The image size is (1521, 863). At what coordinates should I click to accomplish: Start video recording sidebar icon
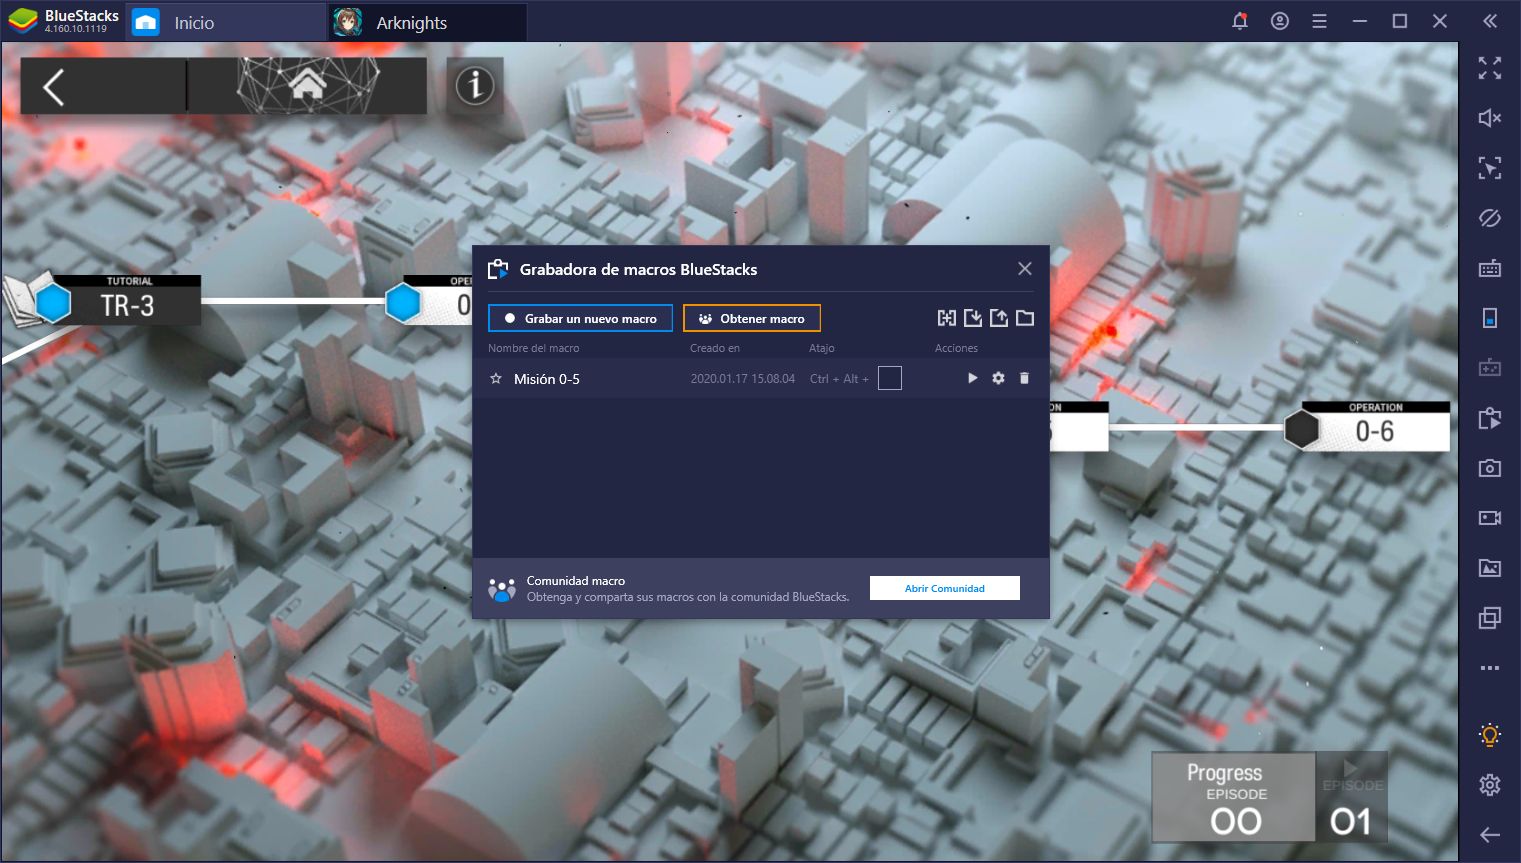pos(1490,518)
